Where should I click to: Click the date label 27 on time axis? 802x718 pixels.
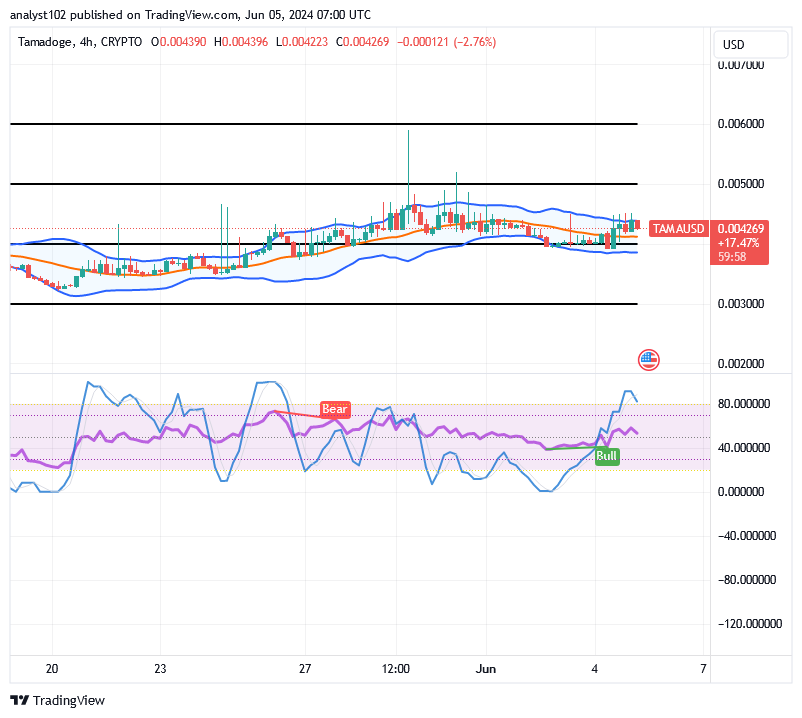[305, 669]
